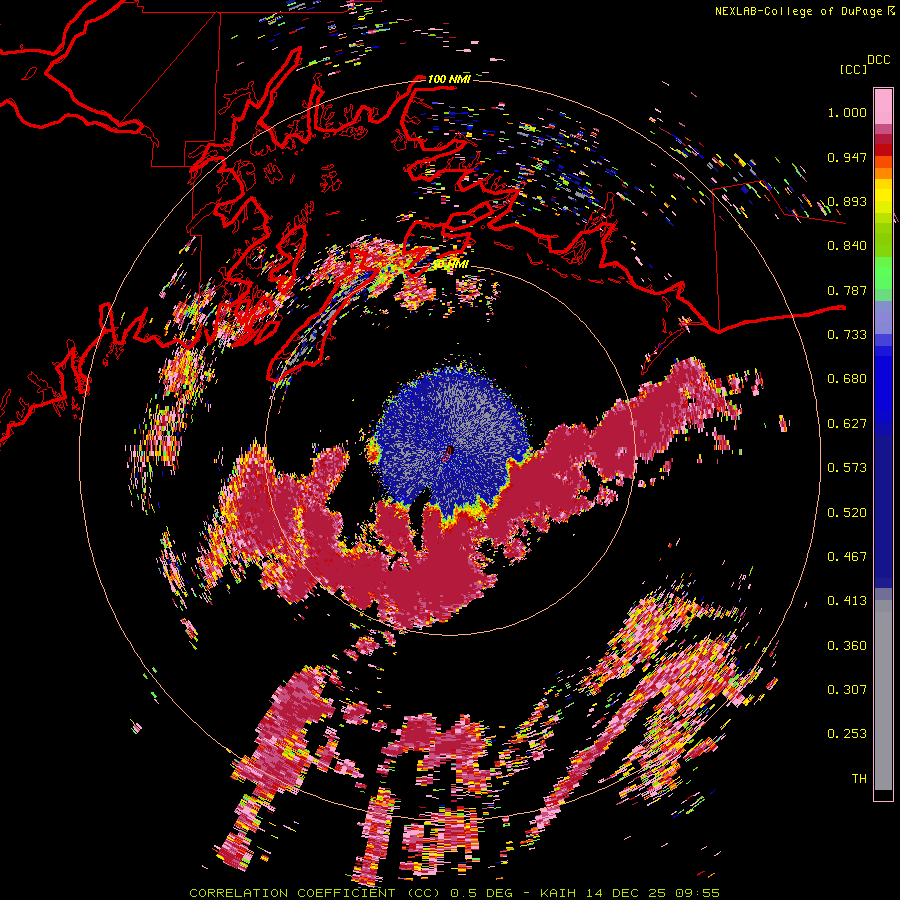
Task: Select the 0.947 scale value
Action: (x=847, y=157)
